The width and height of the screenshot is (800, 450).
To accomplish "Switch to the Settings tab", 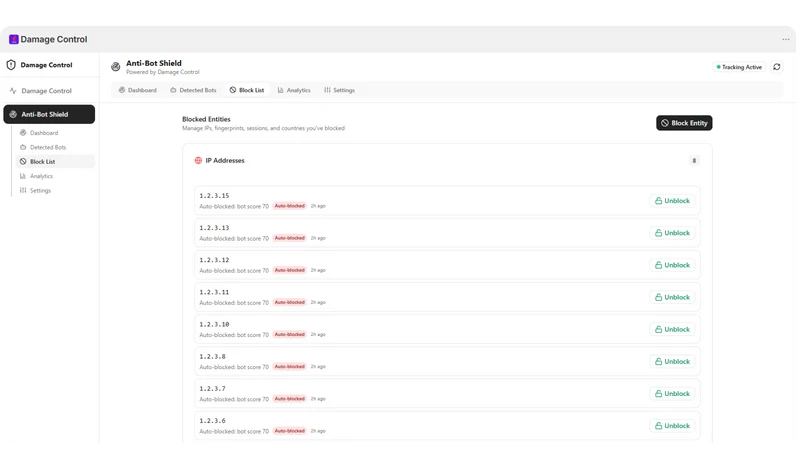I will (x=339, y=90).
